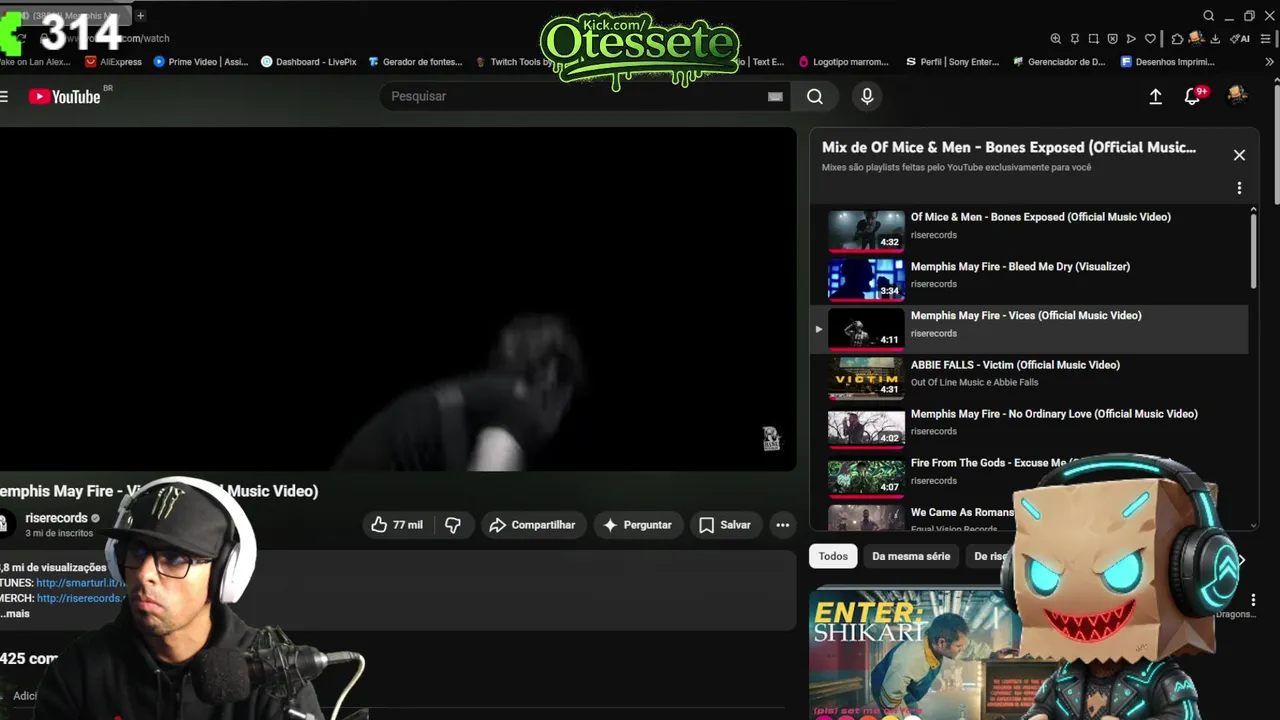Image resolution: width=1280 pixels, height=720 pixels.
Task: Click the Rise Records watermark in player
Action: (x=771, y=439)
